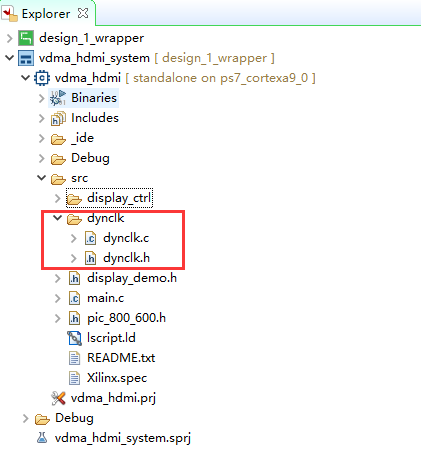
Task: Expand the dynclk.h file outline
Action: pyautogui.click(x=73, y=258)
